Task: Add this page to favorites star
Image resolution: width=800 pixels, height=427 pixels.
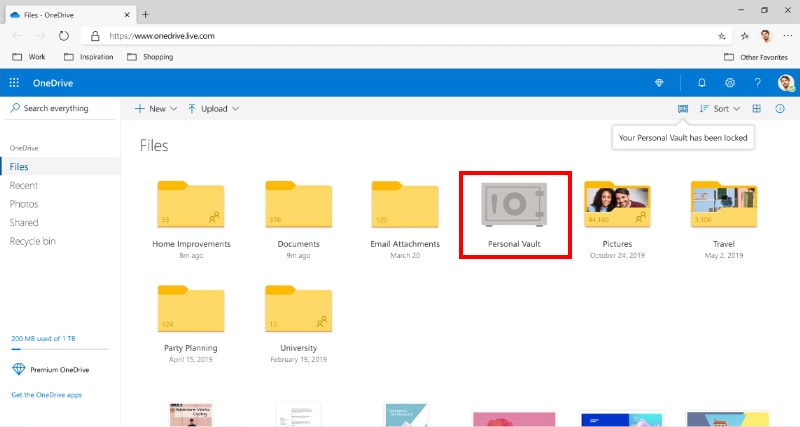Action: click(721, 36)
